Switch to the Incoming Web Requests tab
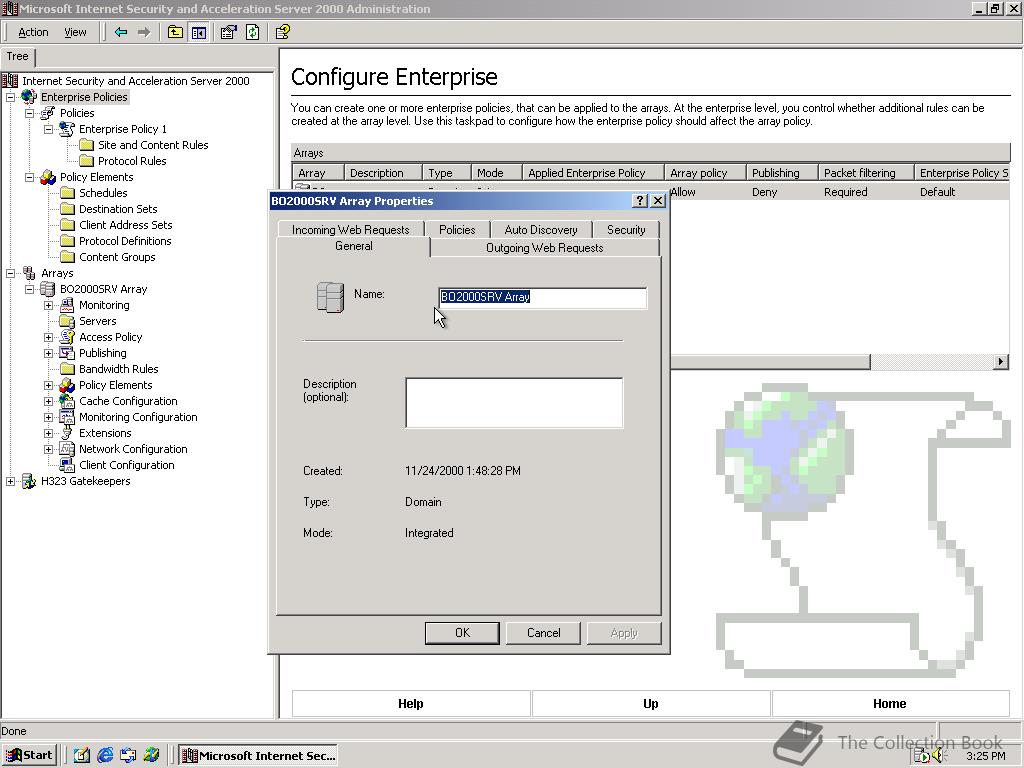Image resolution: width=1024 pixels, height=768 pixels. tap(351, 230)
